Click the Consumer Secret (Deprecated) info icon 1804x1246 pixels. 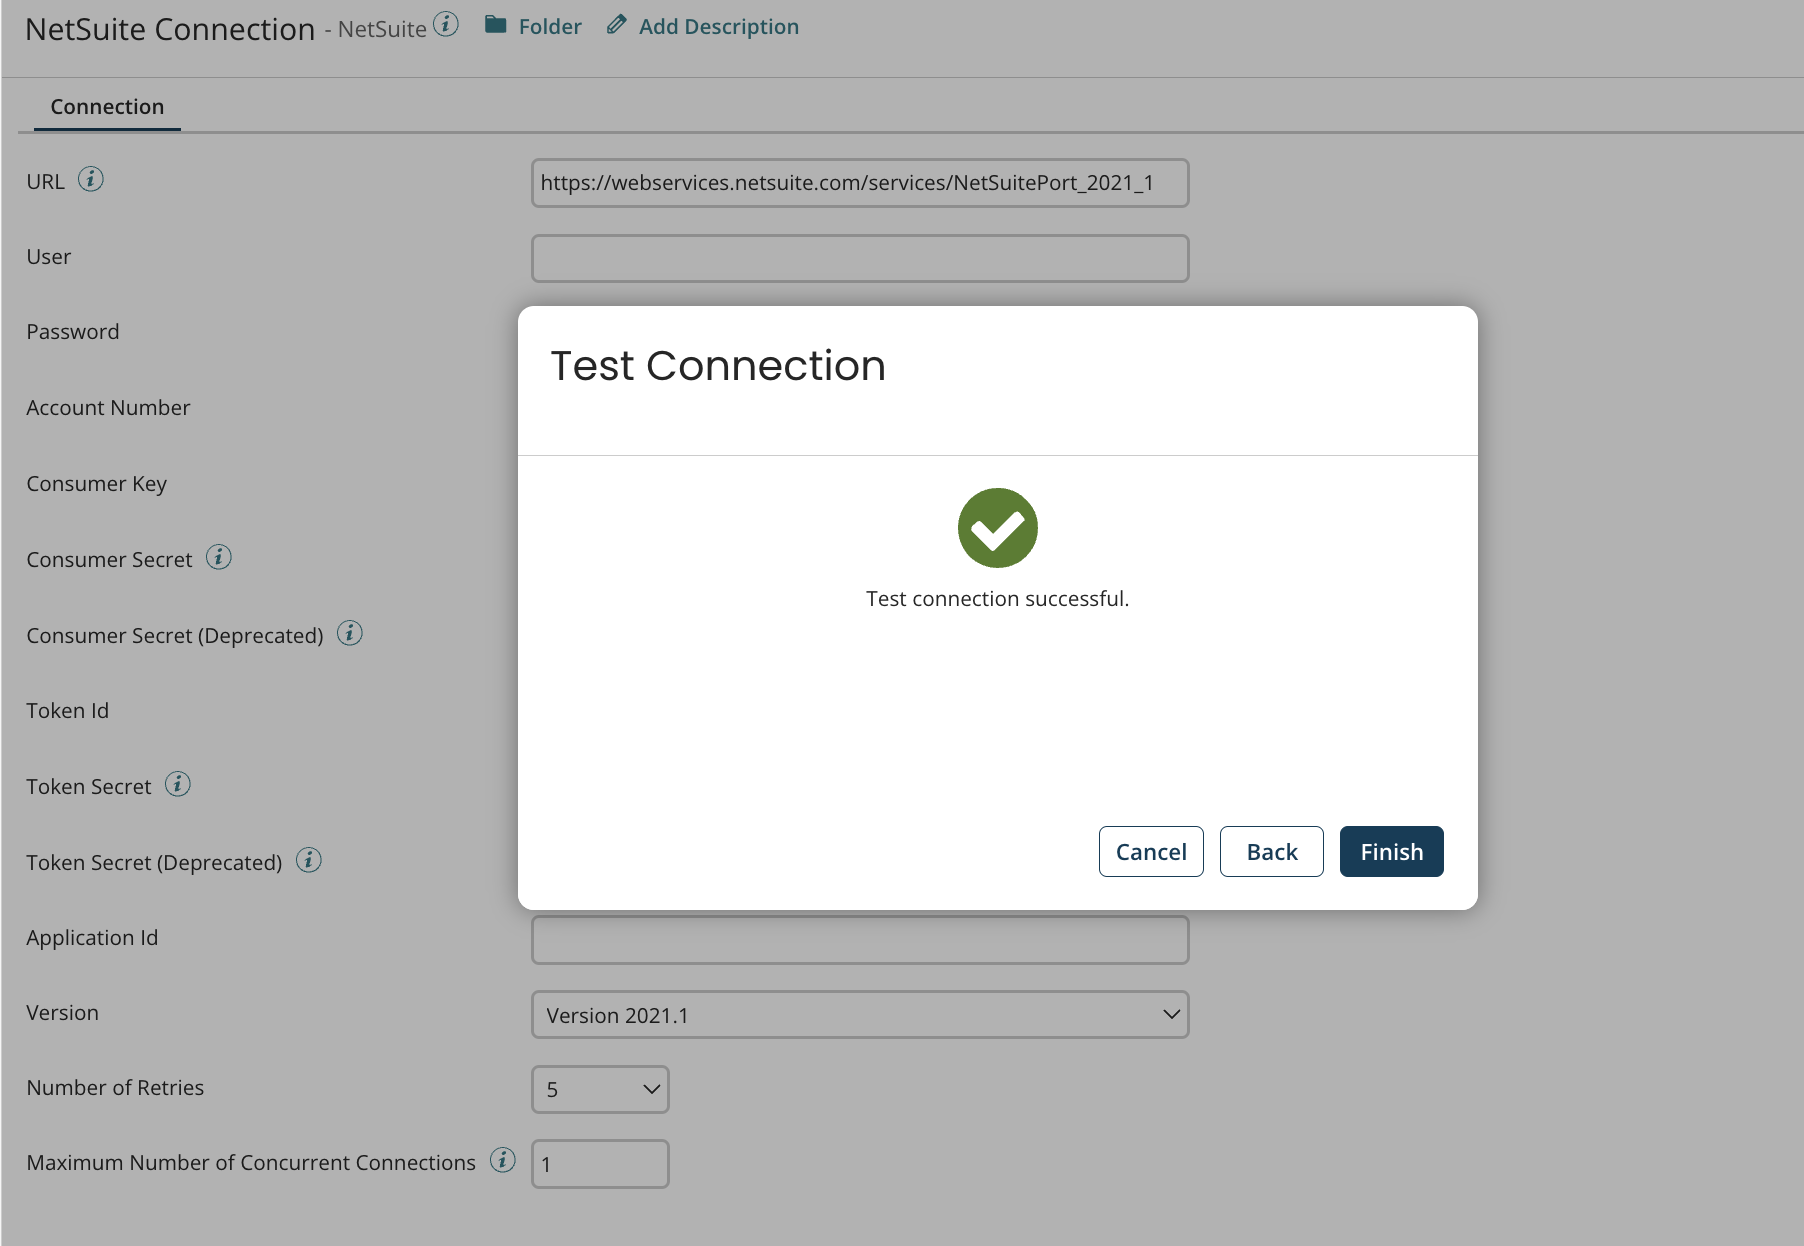(x=349, y=633)
